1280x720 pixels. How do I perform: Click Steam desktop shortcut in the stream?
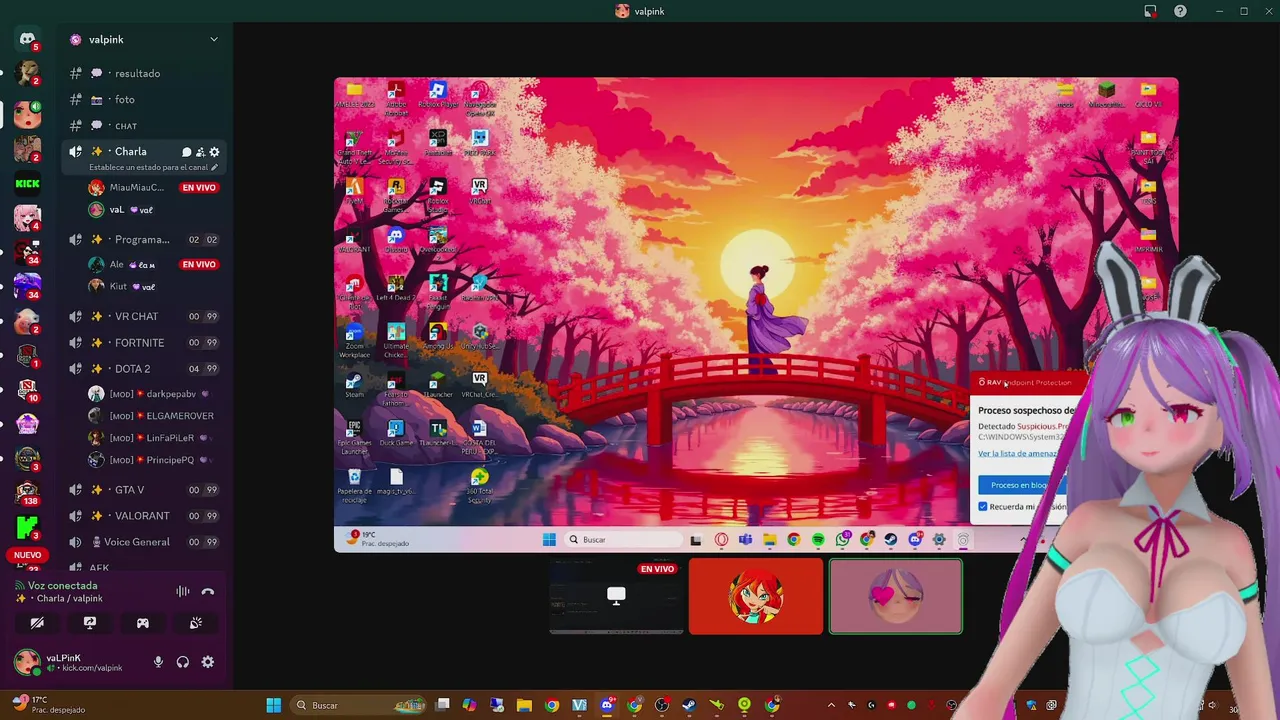(x=354, y=385)
